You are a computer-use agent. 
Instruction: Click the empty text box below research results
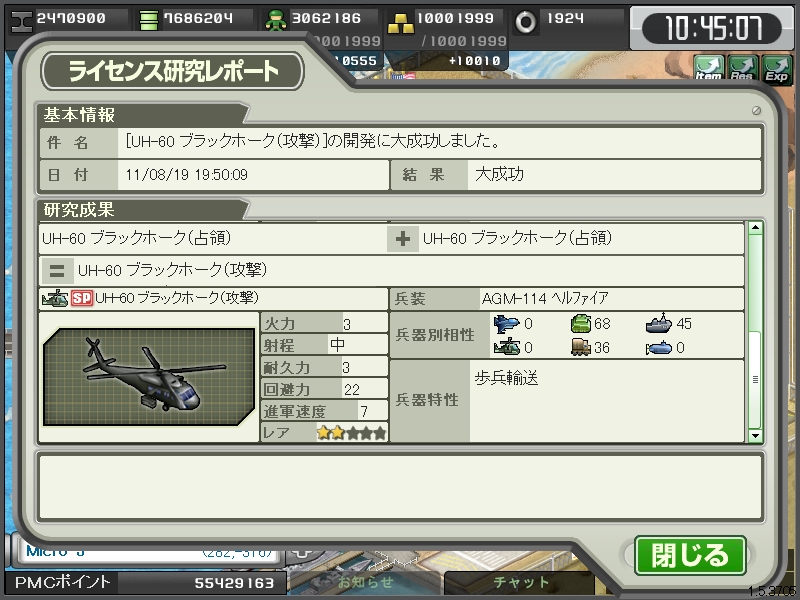[401, 487]
